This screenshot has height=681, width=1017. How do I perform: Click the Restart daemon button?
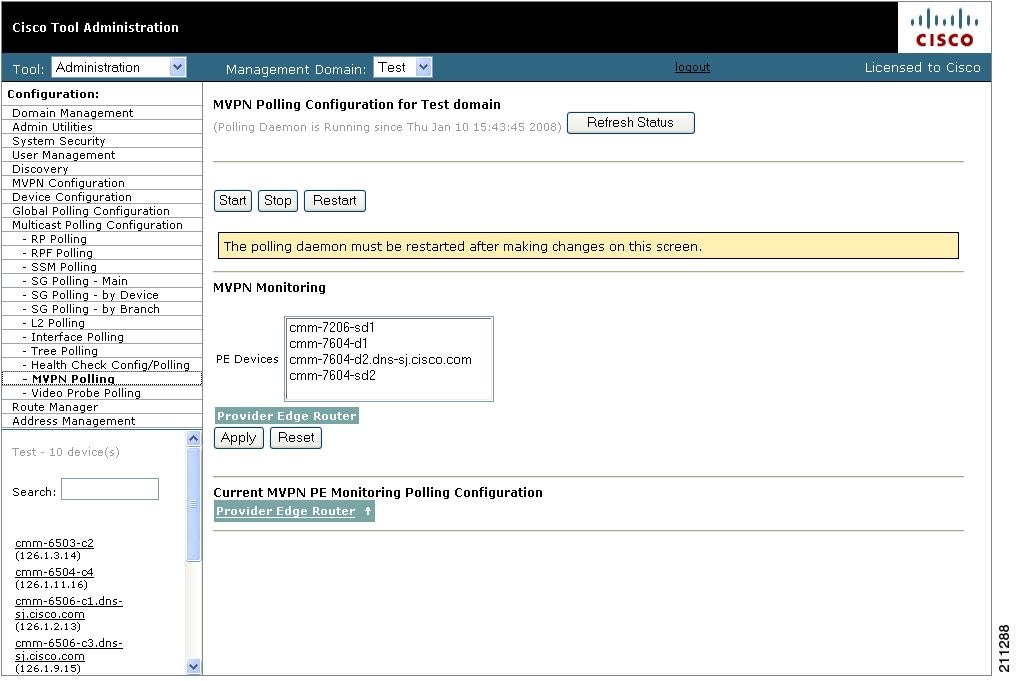click(x=334, y=201)
